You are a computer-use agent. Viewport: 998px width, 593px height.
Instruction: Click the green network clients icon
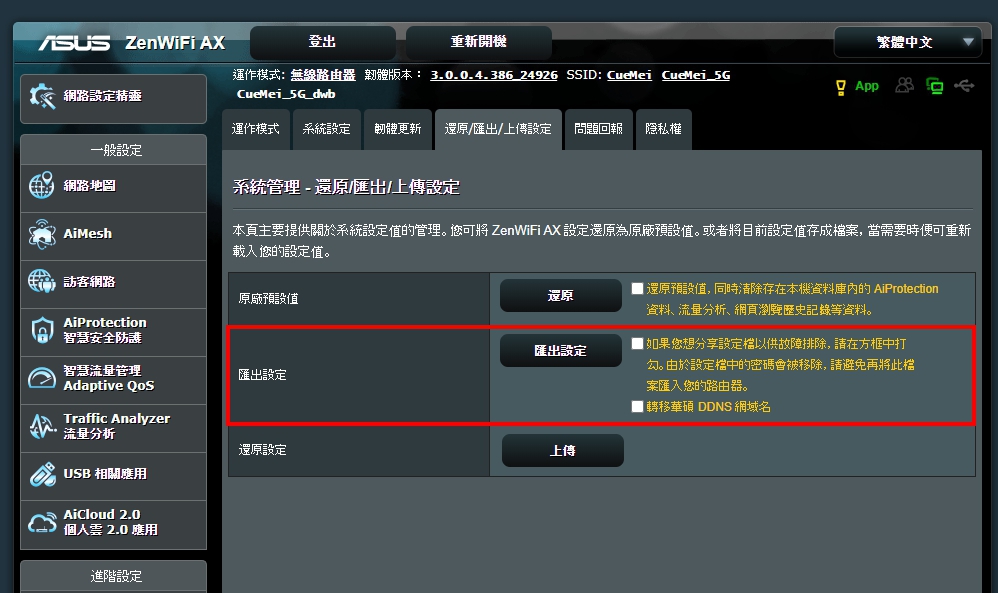point(935,86)
